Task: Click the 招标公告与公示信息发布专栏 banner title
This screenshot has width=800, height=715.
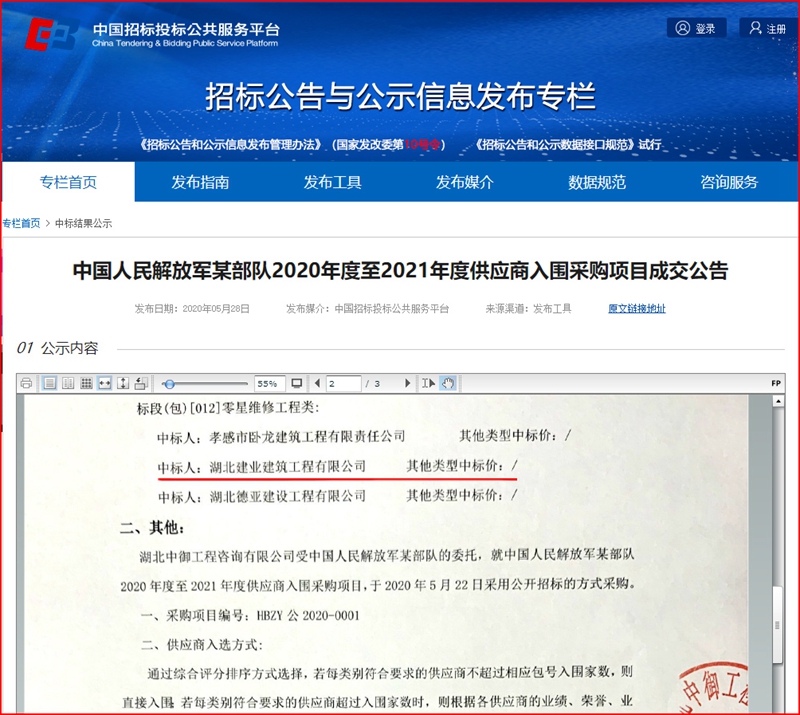Action: 401,96
